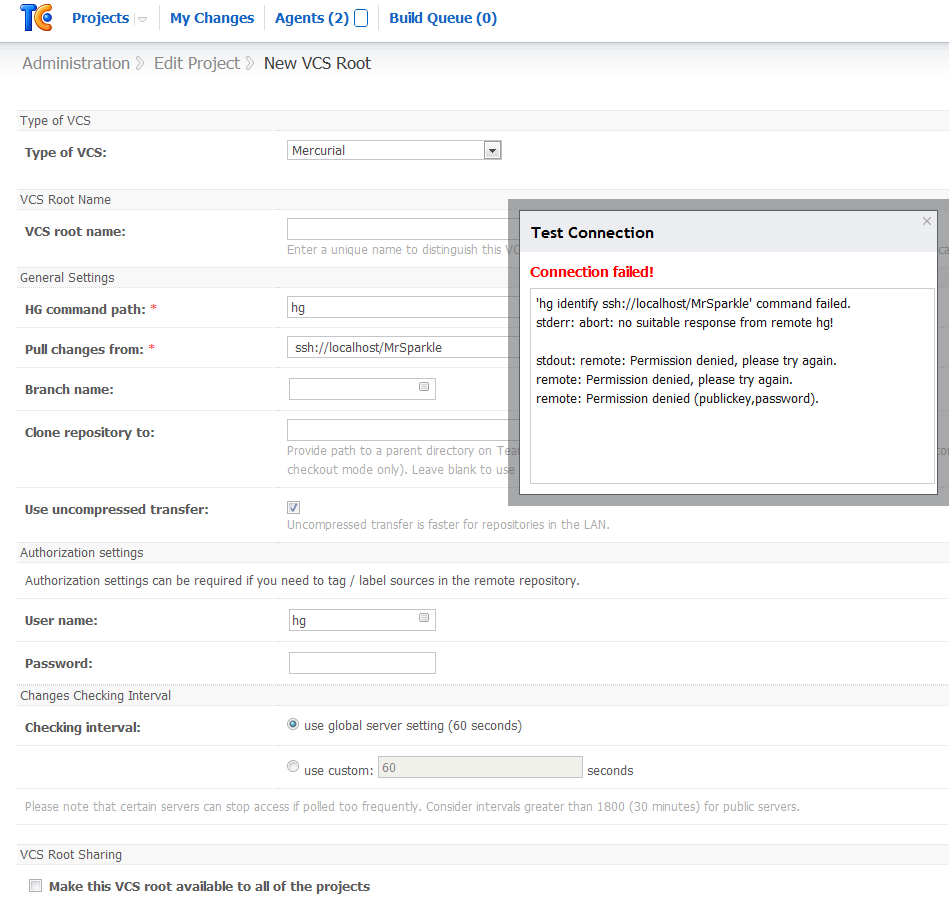
Task: Close the Test Connection dialog
Action: click(927, 221)
